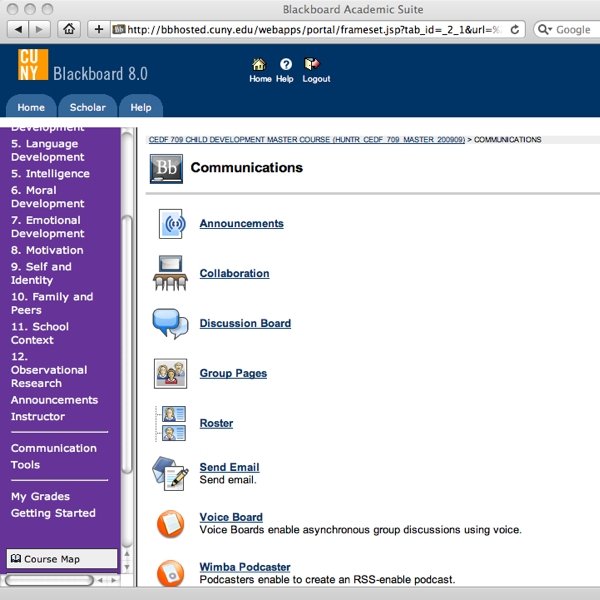This screenshot has height=600, width=600.
Task: Click the Google search magnifier icon
Action: pos(543,29)
